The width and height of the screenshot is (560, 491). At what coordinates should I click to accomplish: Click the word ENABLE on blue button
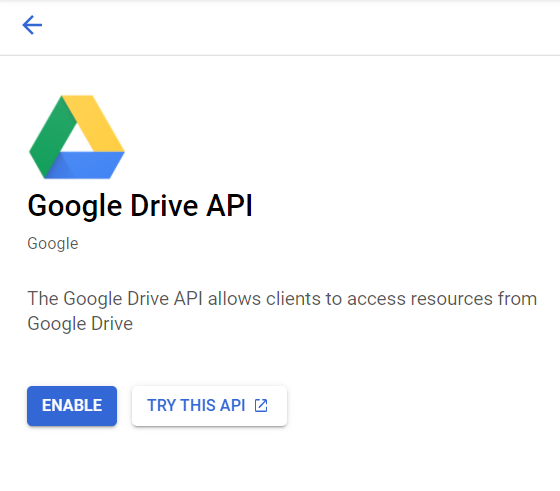click(x=72, y=406)
